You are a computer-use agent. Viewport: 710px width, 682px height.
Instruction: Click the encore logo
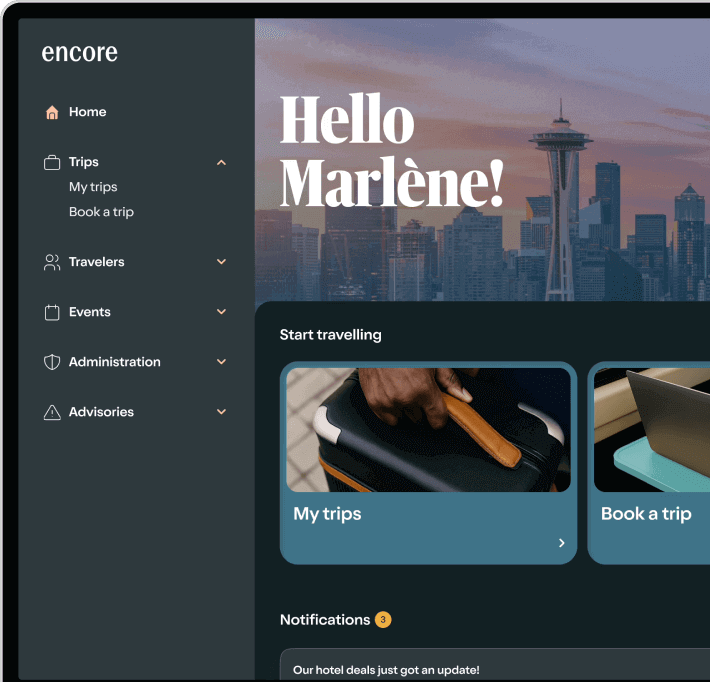[x=80, y=53]
